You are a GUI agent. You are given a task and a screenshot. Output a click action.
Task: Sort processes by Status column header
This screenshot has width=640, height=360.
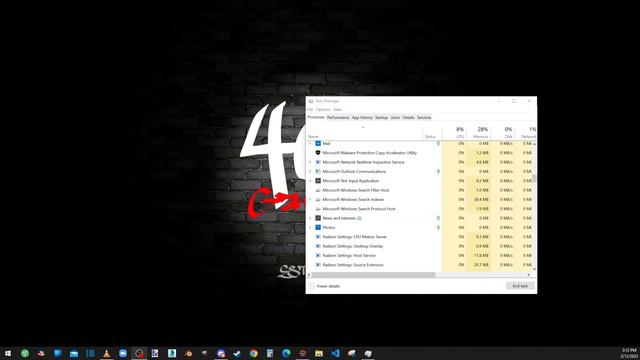coord(433,132)
